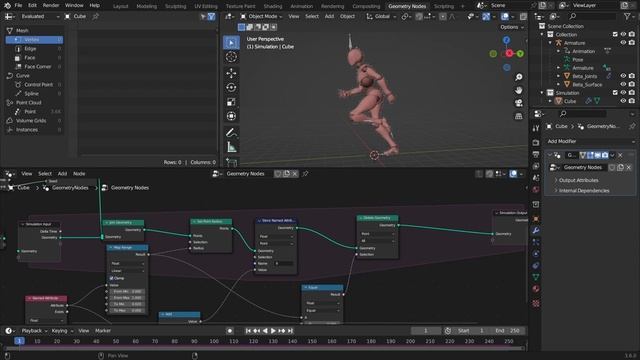This screenshot has height=360, width=640.
Task: Open the Keying dropdown in timeline
Action: pos(62,331)
